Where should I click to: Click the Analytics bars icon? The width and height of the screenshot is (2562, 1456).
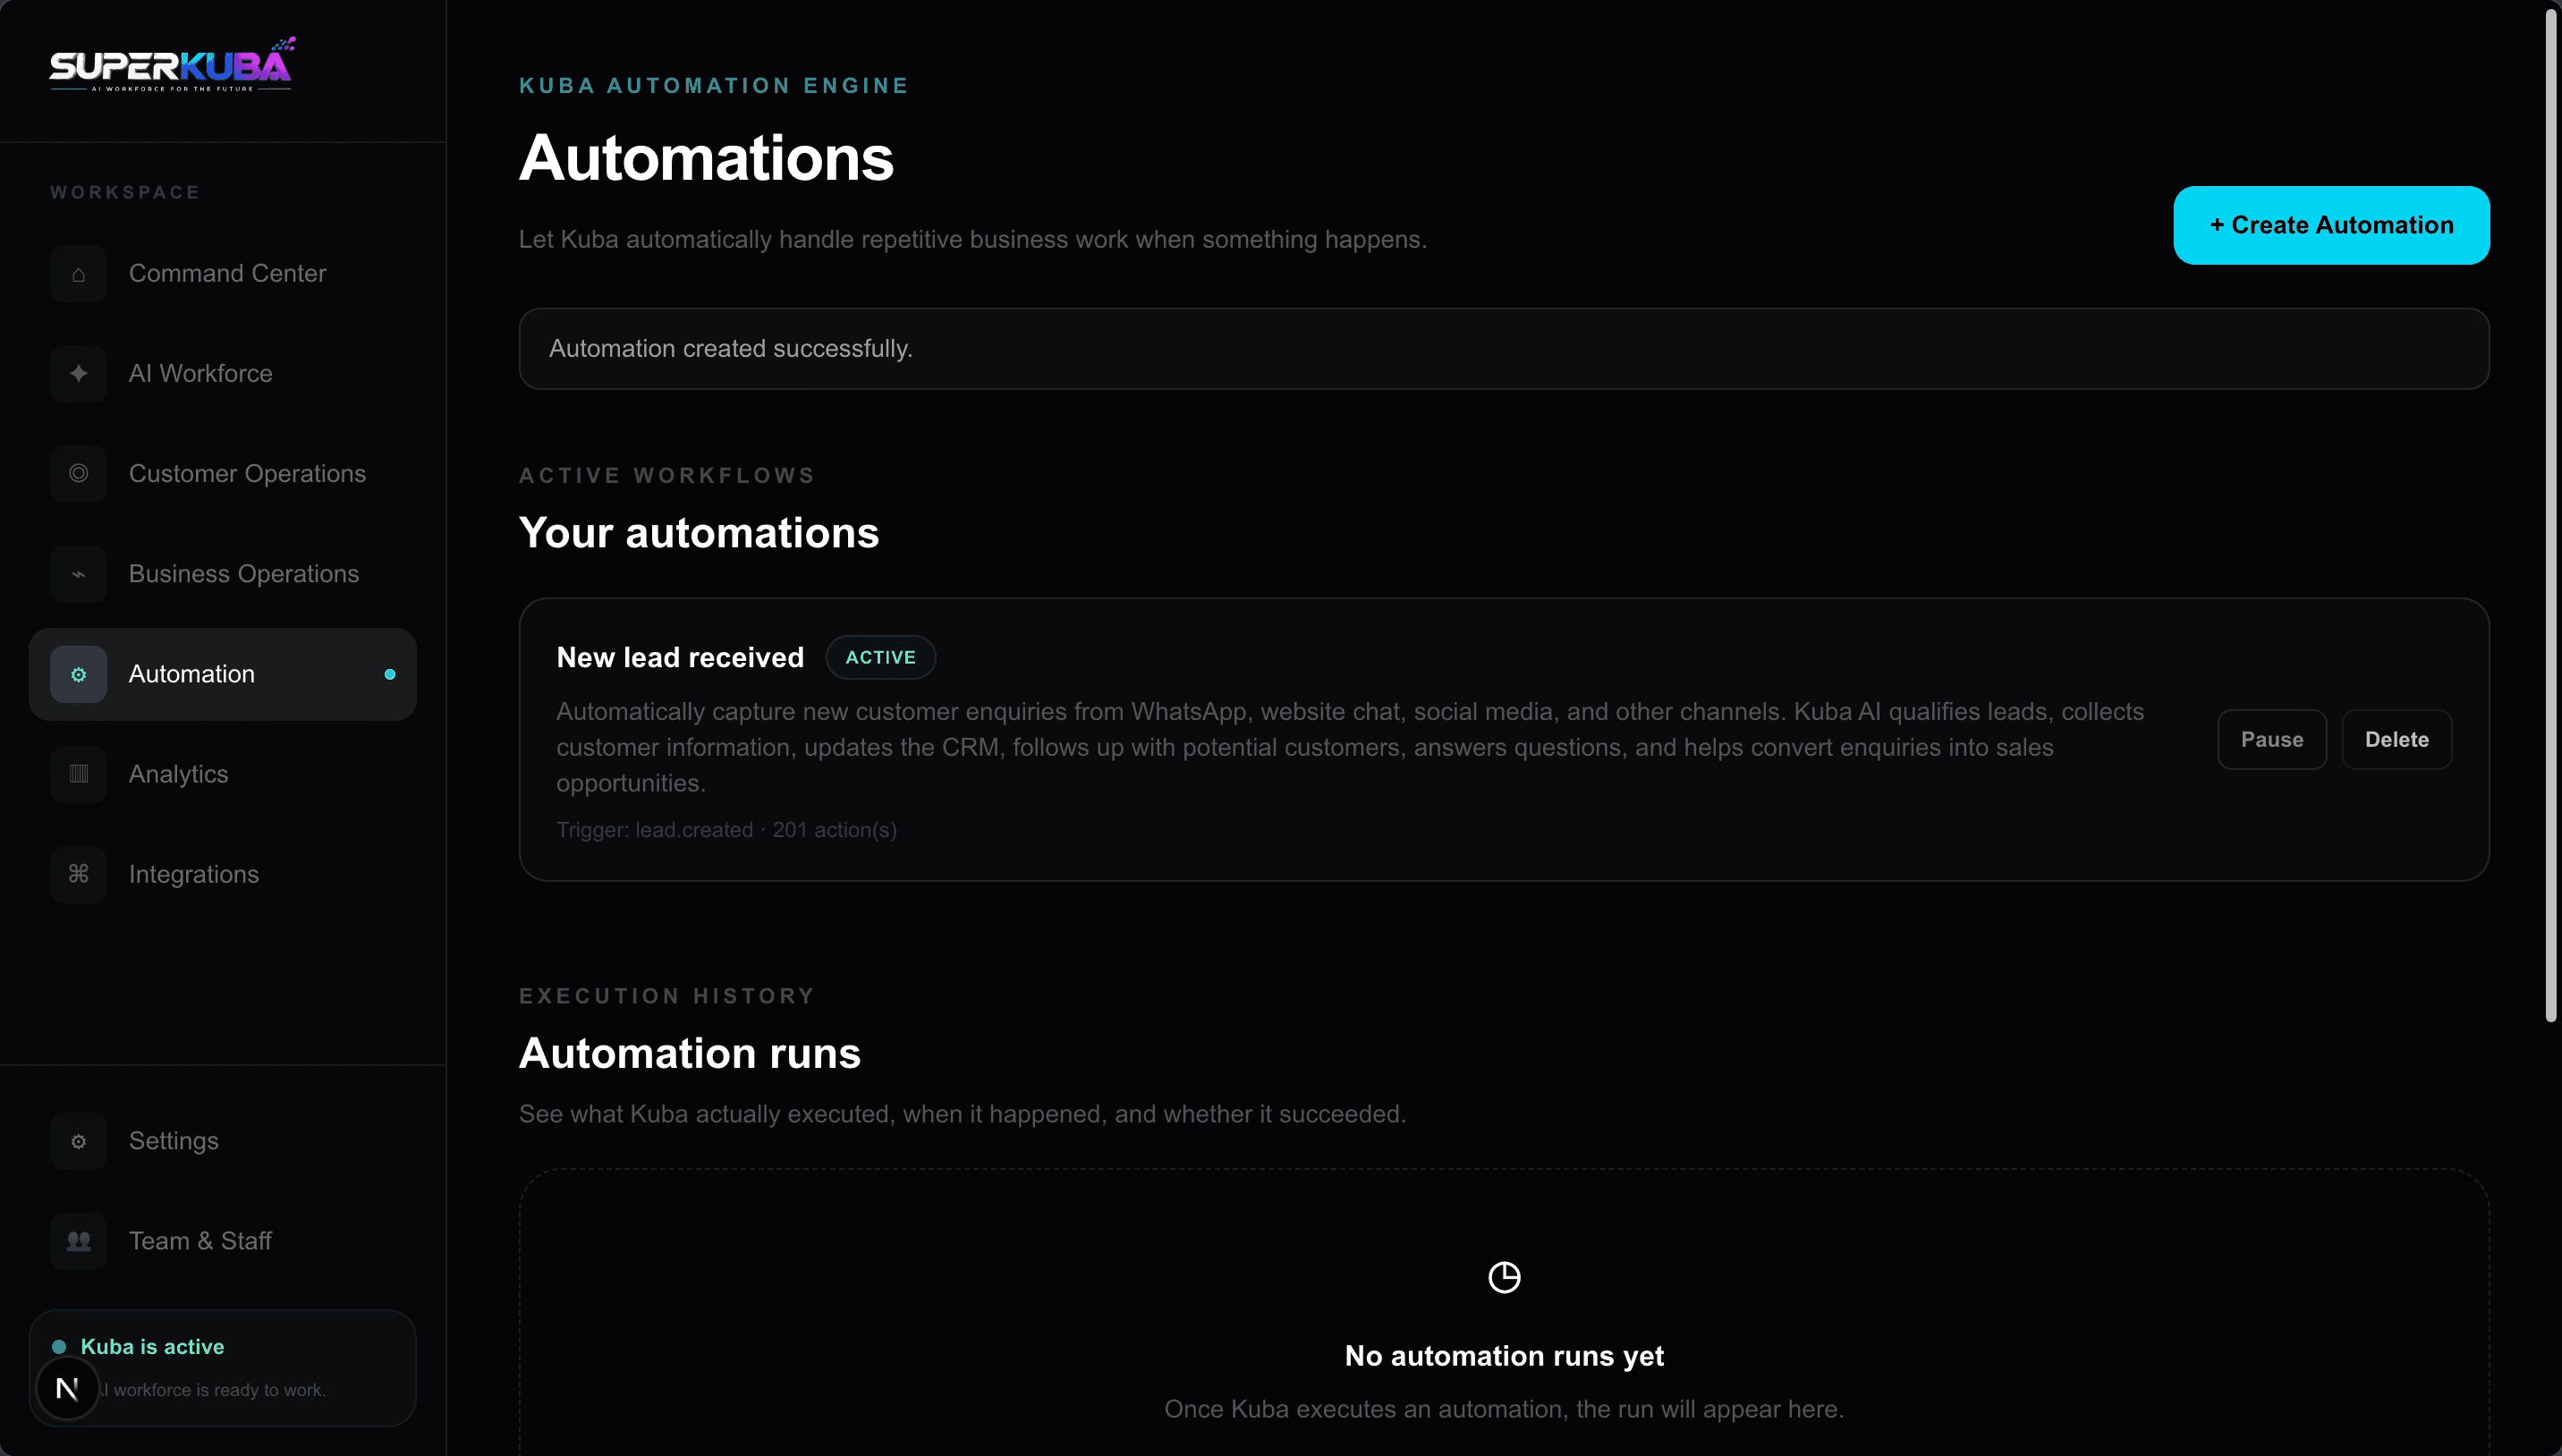78,774
